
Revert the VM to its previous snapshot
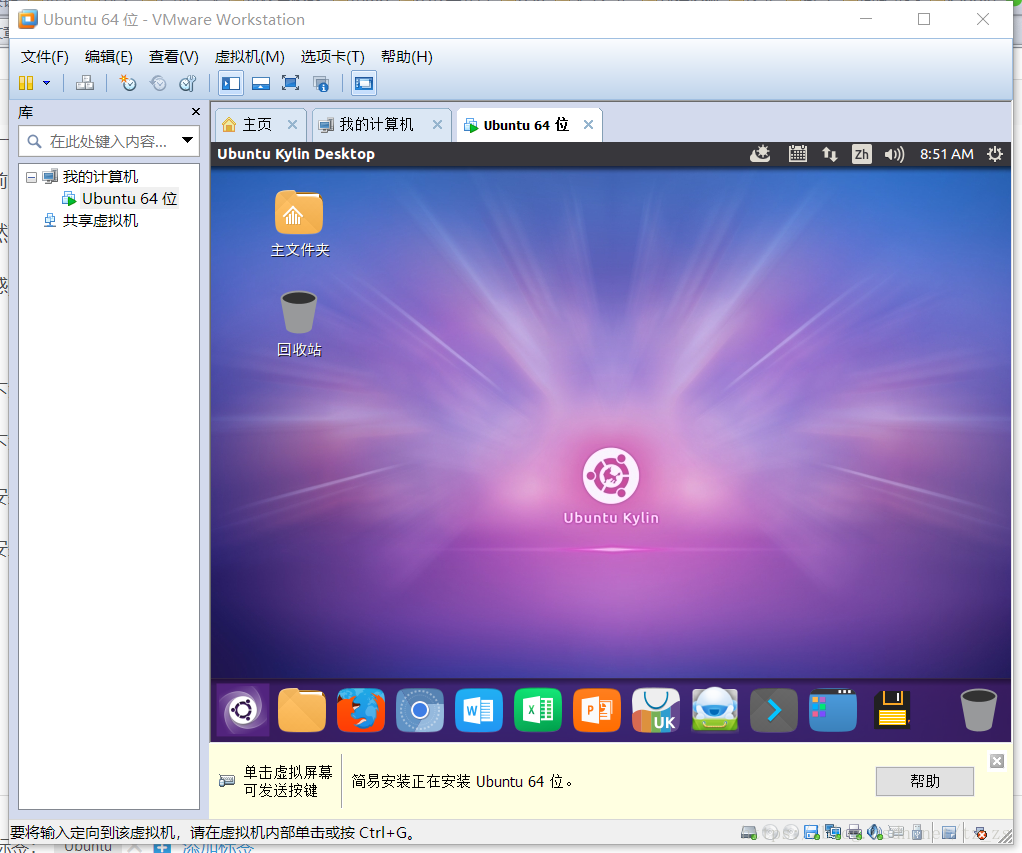(158, 83)
